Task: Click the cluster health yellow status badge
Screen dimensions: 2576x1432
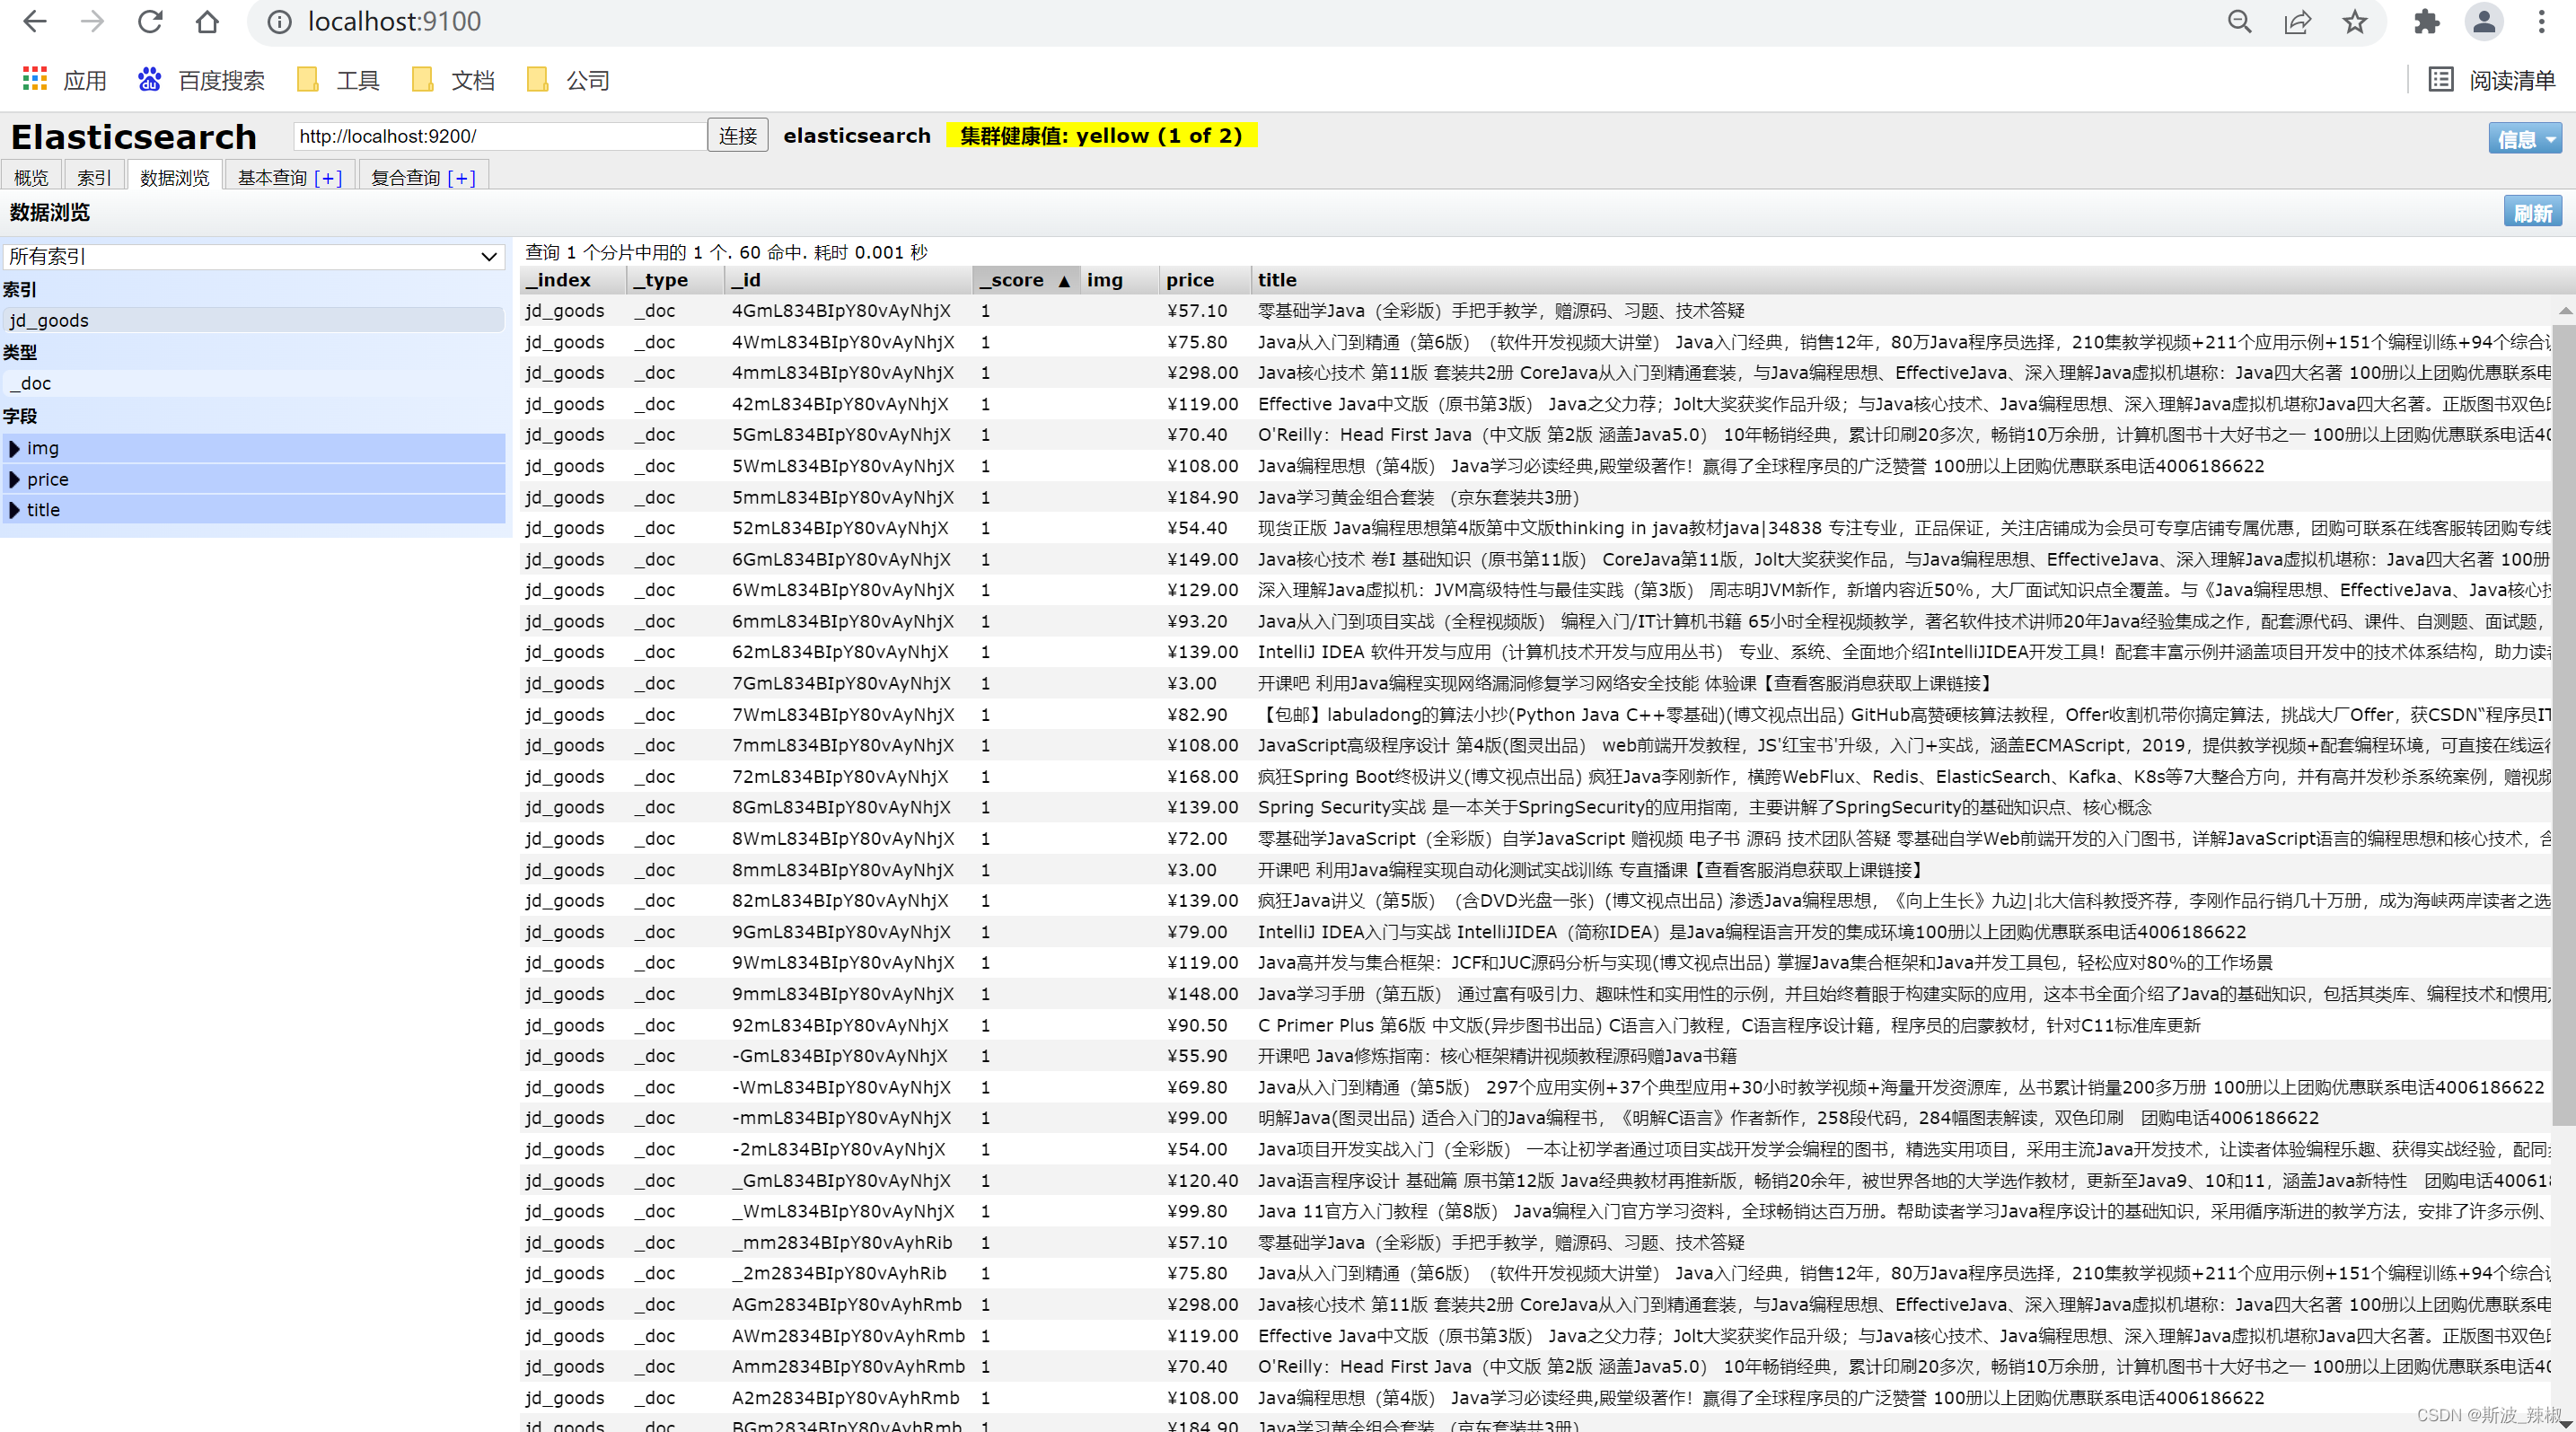Action: pos(1101,135)
